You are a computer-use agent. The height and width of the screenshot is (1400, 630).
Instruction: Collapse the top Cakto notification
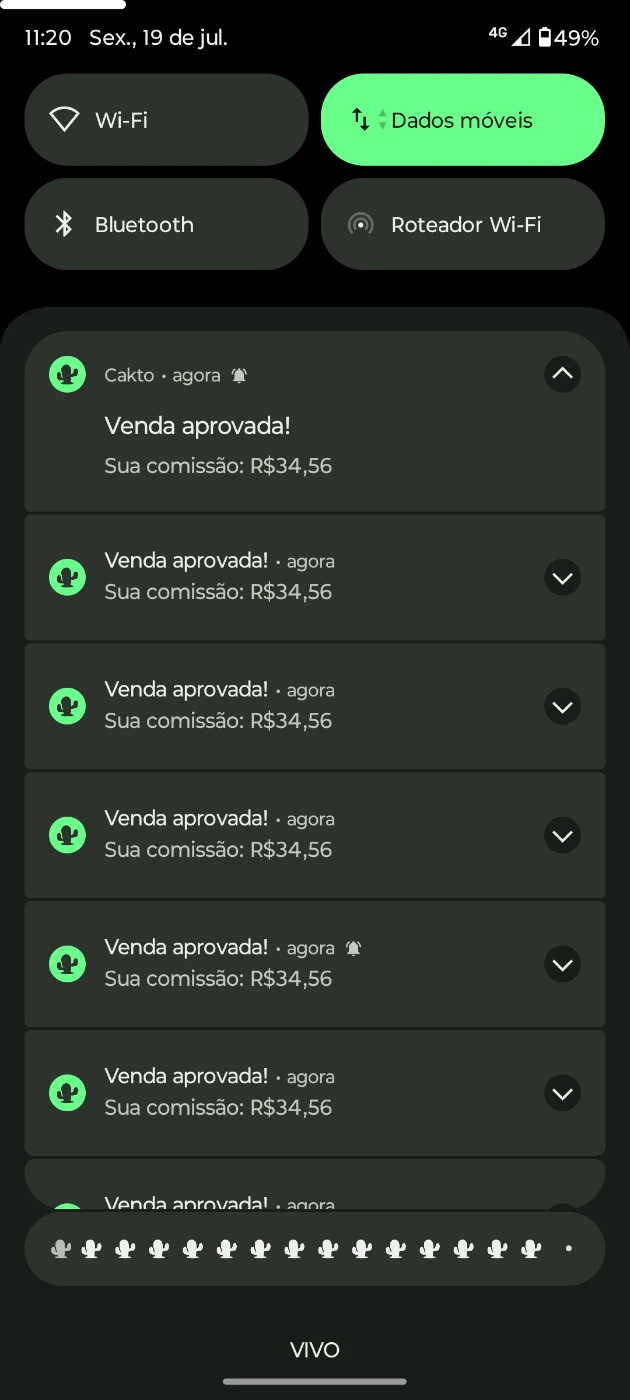(x=562, y=374)
